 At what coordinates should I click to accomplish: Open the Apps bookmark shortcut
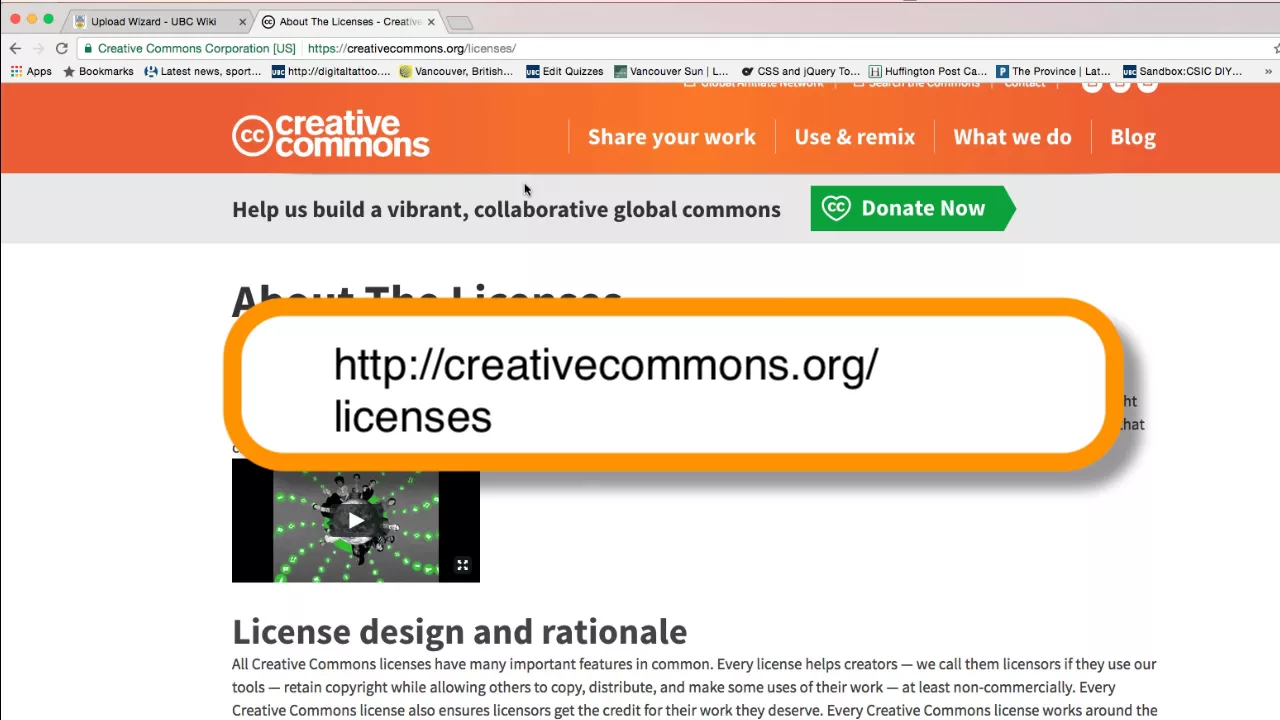pos(31,71)
